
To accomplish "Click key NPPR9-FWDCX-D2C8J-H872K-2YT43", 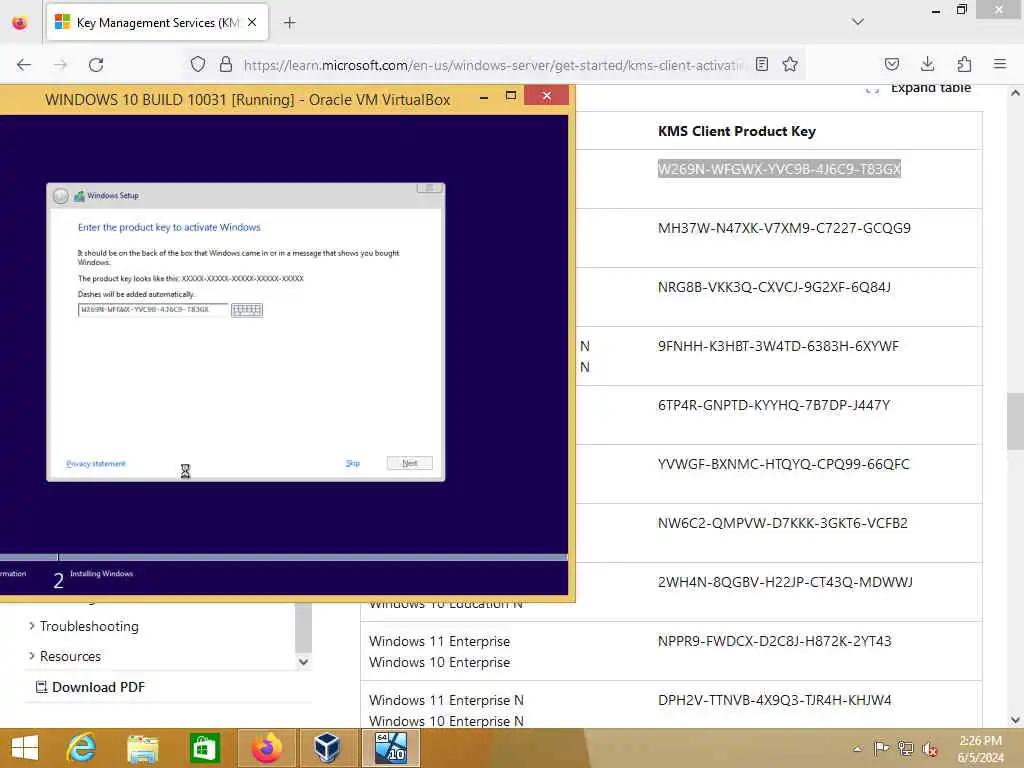I will coord(775,641).
